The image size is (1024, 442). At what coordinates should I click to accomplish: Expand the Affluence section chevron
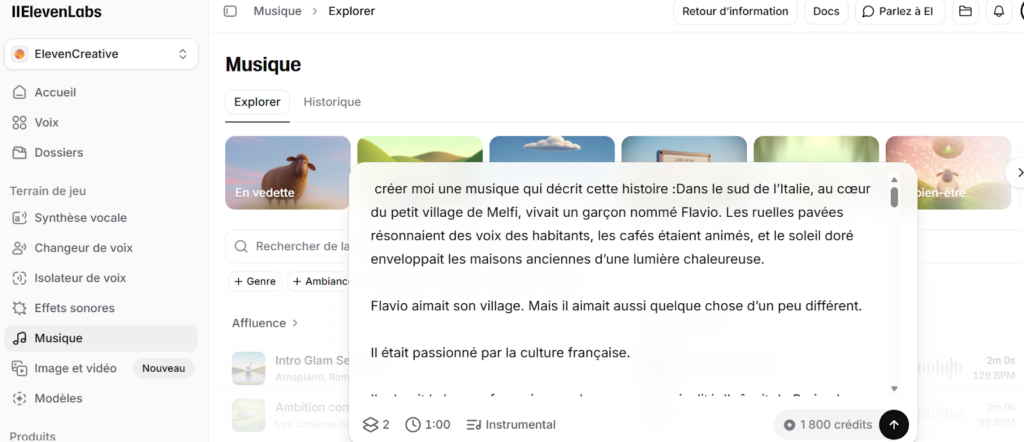click(x=295, y=323)
